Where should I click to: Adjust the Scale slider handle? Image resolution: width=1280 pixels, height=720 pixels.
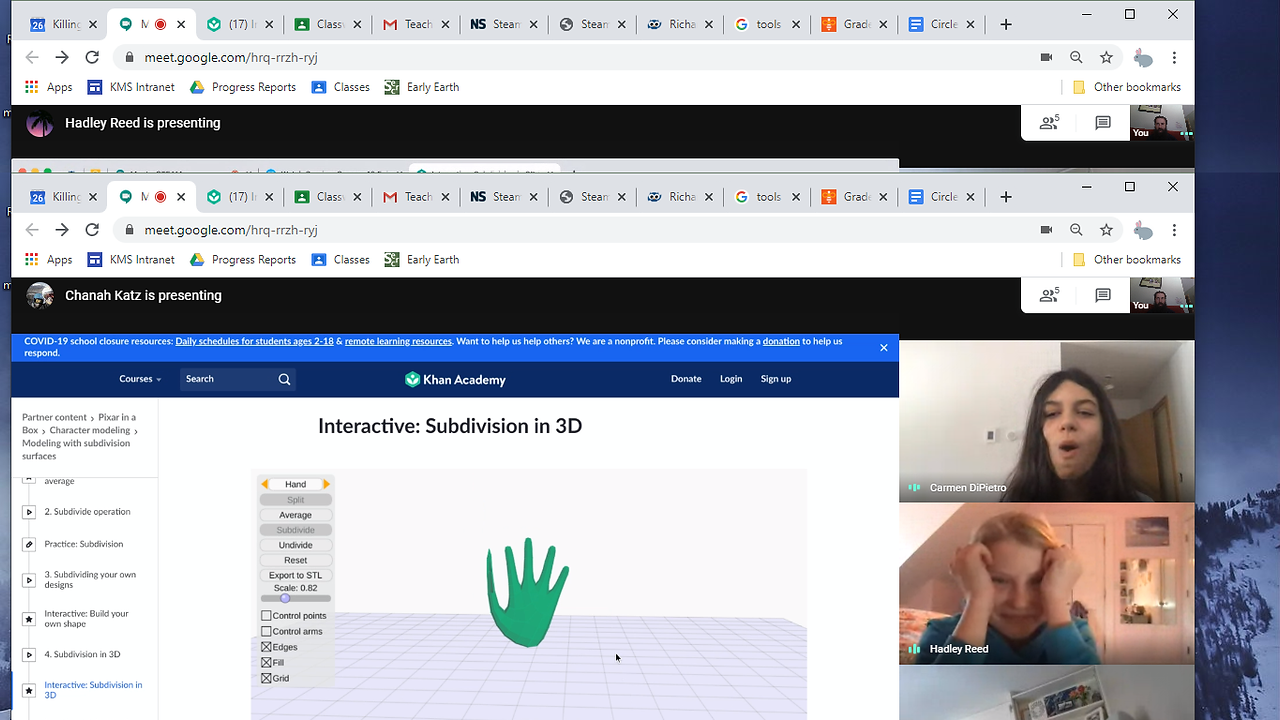285,598
